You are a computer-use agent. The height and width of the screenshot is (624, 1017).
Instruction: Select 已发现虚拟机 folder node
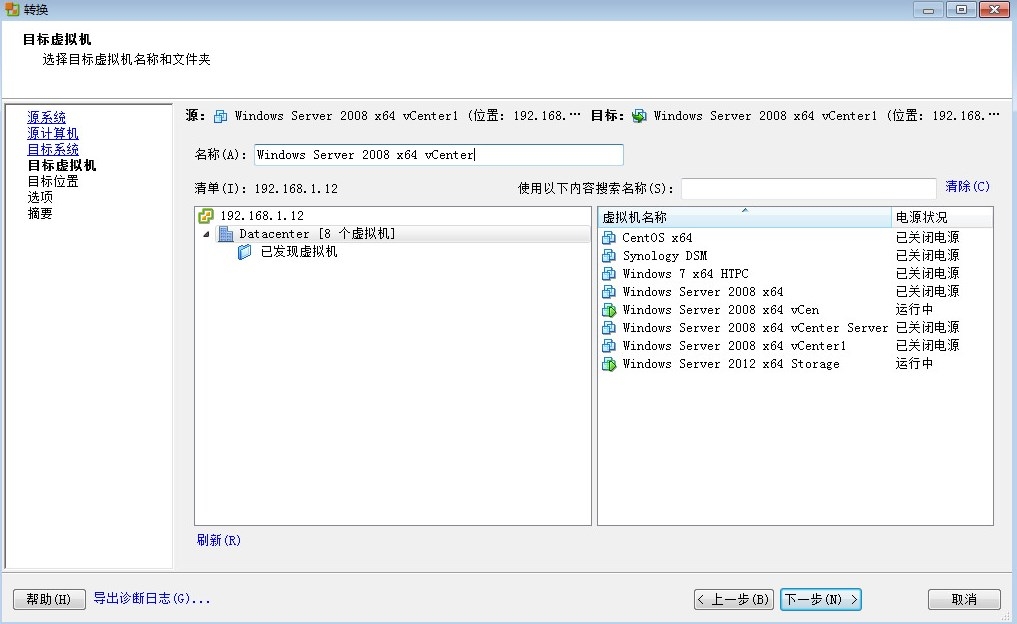pos(299,252)
